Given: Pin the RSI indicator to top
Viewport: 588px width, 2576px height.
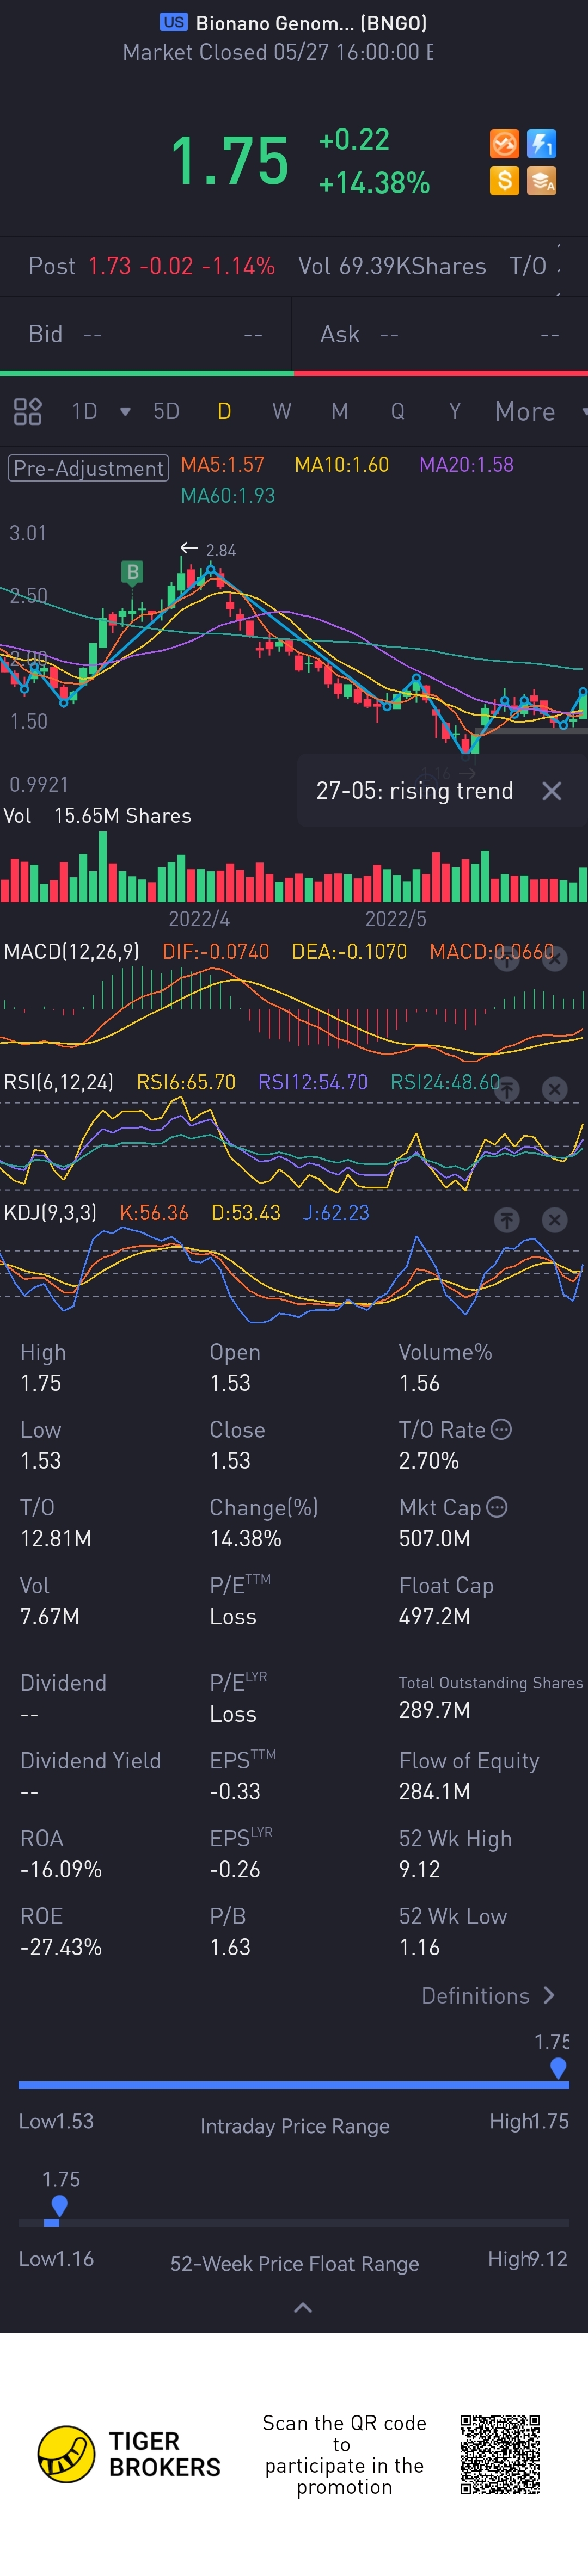Looking at the screenshot, I should click(507, 1089).
